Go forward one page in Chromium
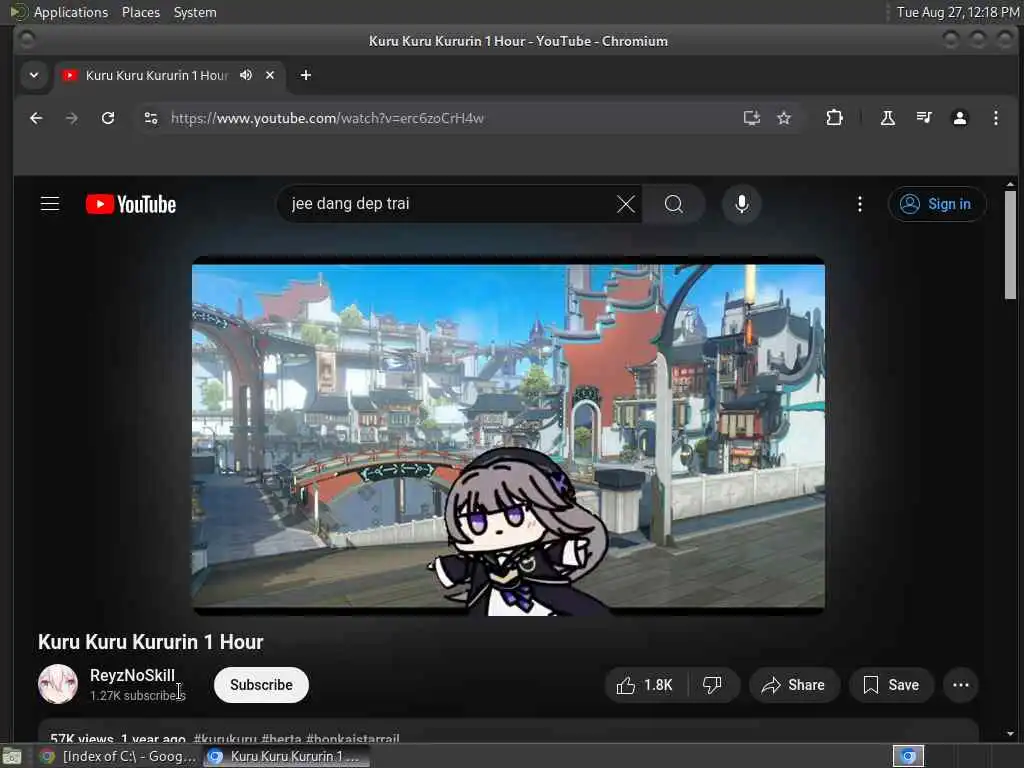 point(72,118)
